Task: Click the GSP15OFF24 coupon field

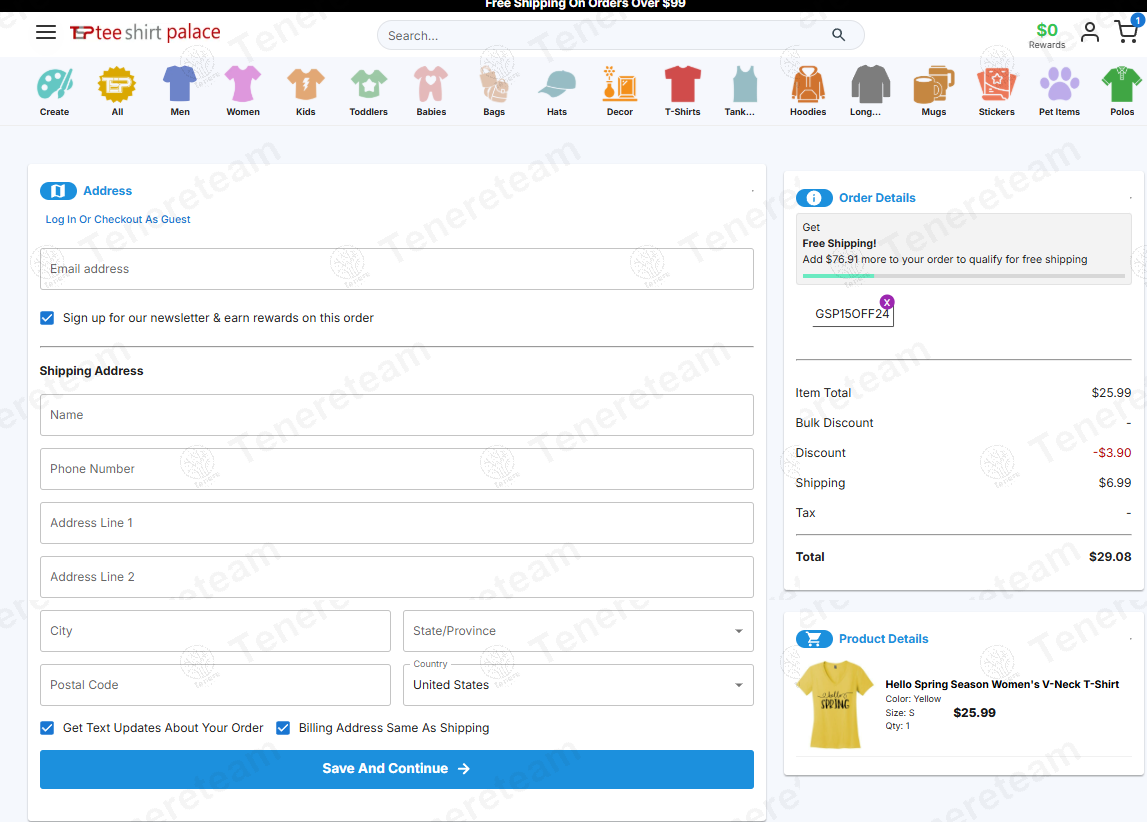Action: [x=852, y=314]
